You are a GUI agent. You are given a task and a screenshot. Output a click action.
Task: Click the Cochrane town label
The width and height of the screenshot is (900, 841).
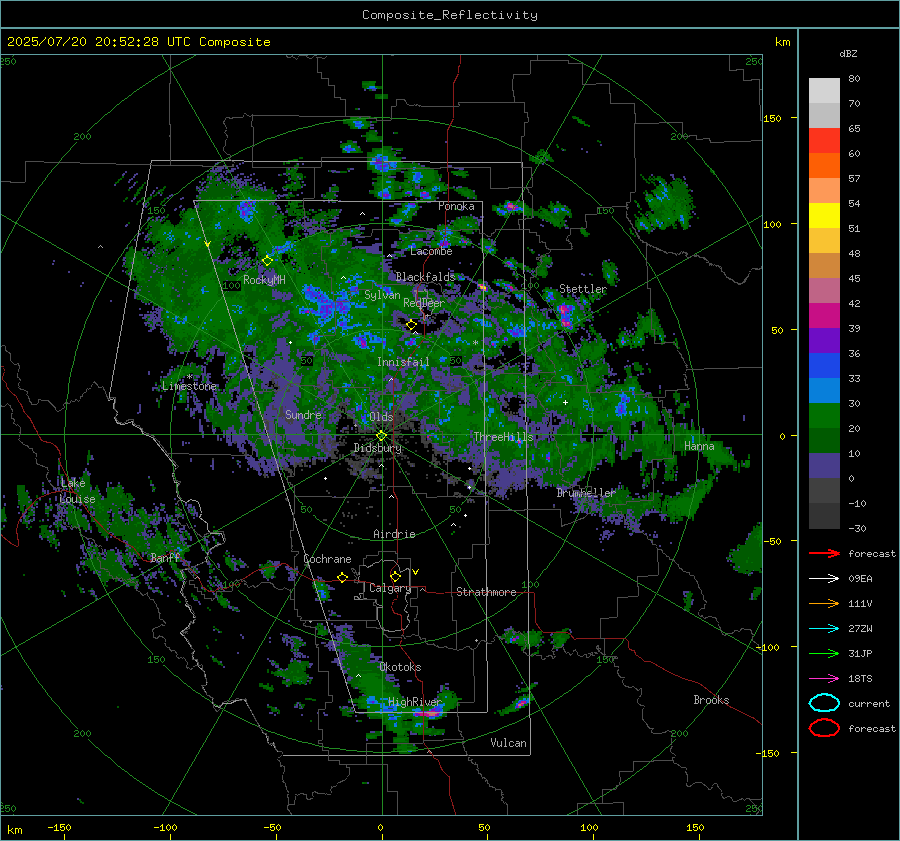327,559
